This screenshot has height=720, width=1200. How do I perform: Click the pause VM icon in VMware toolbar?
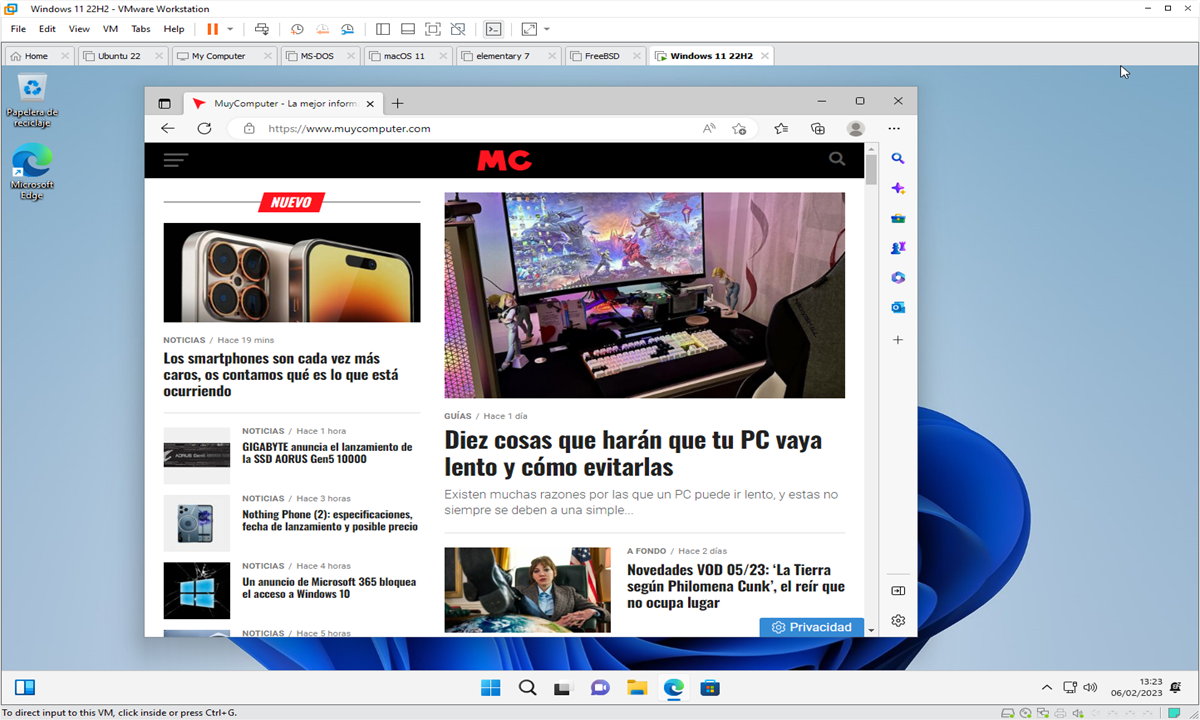coord(212,29)
